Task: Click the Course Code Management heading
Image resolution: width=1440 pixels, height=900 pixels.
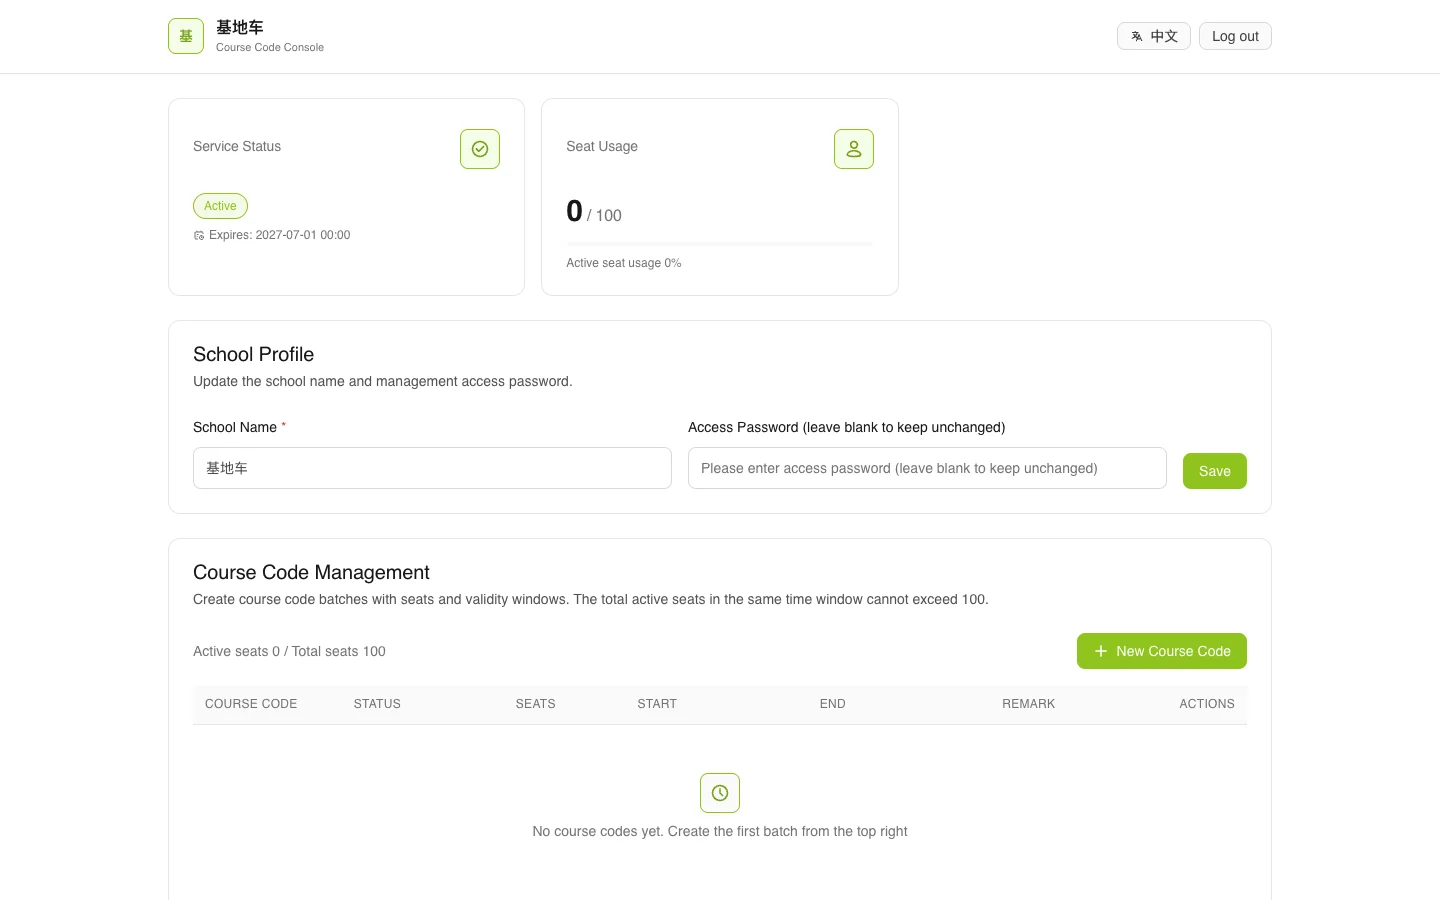Action: (x=311, y=572)
